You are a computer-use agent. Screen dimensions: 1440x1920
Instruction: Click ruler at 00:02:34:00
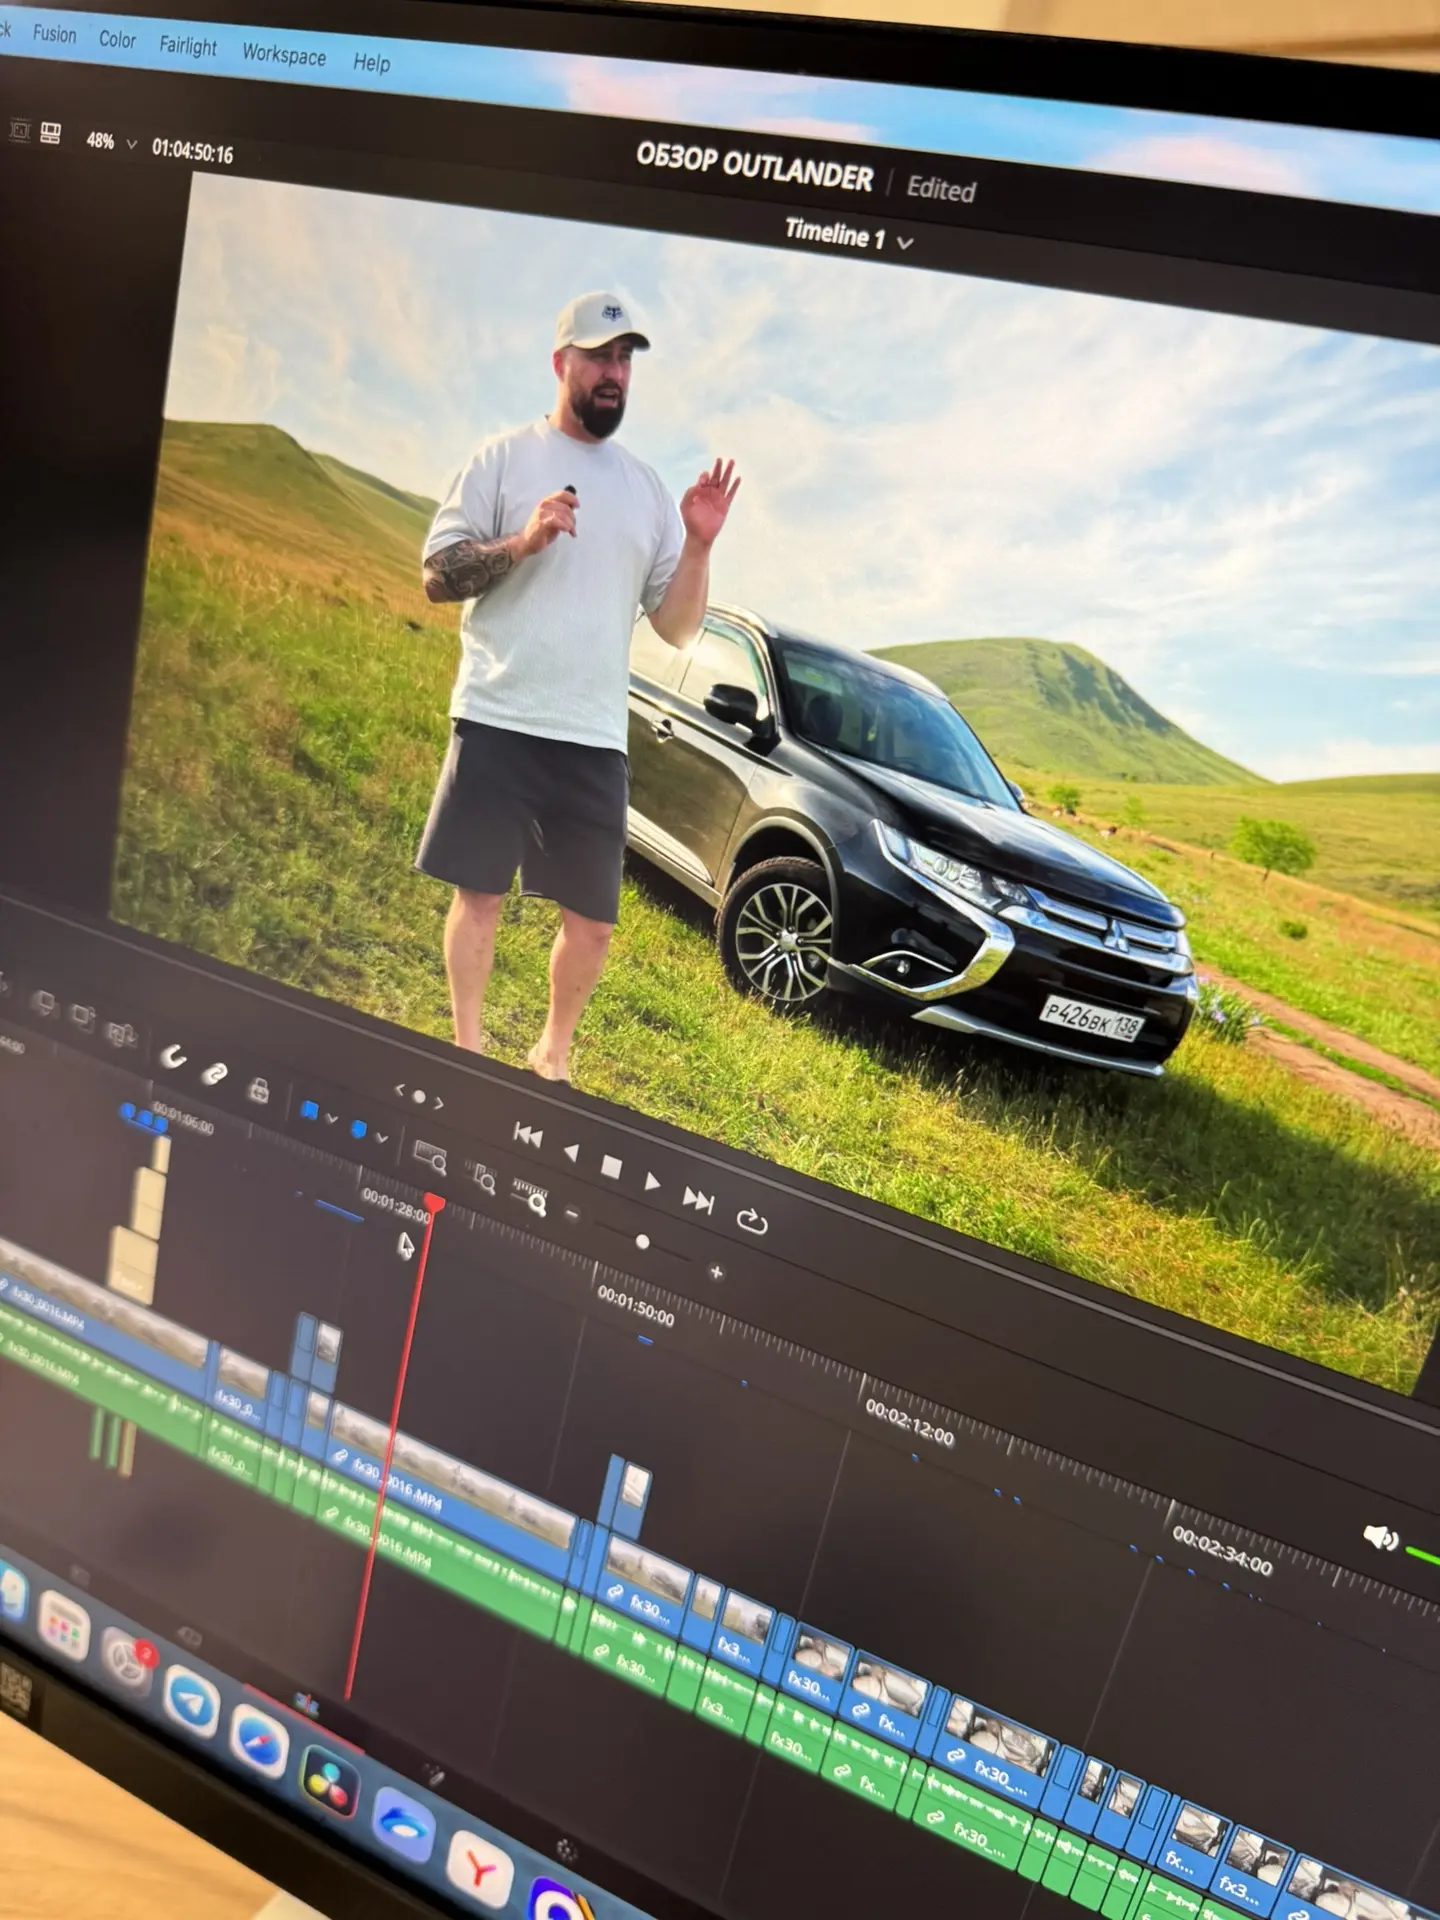point(1222,1551)
